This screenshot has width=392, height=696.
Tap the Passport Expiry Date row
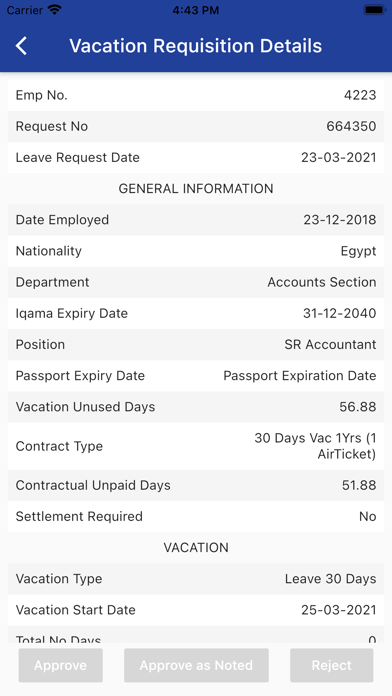[196, 376]
